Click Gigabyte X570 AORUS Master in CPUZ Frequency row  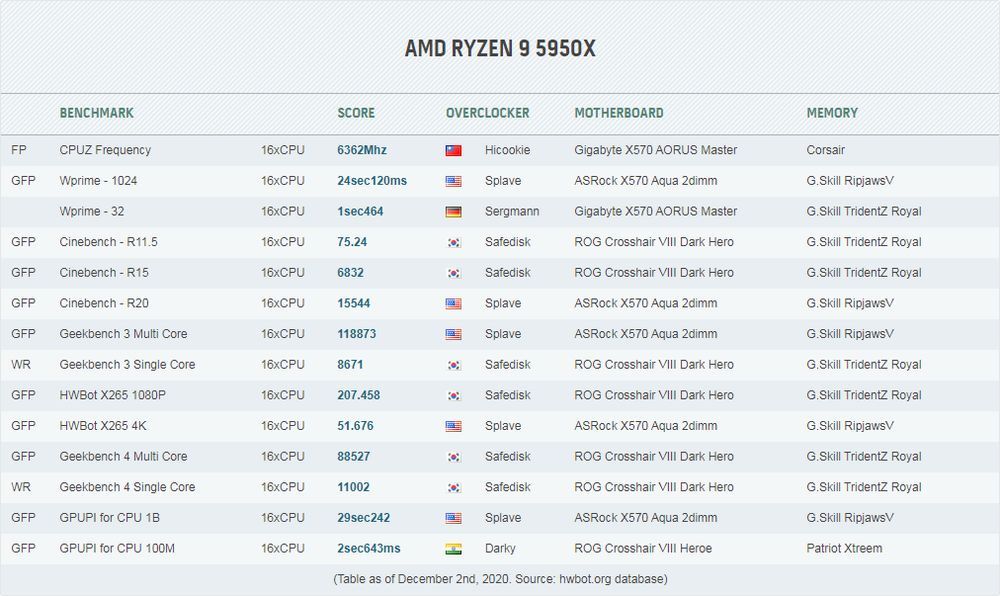656,150
